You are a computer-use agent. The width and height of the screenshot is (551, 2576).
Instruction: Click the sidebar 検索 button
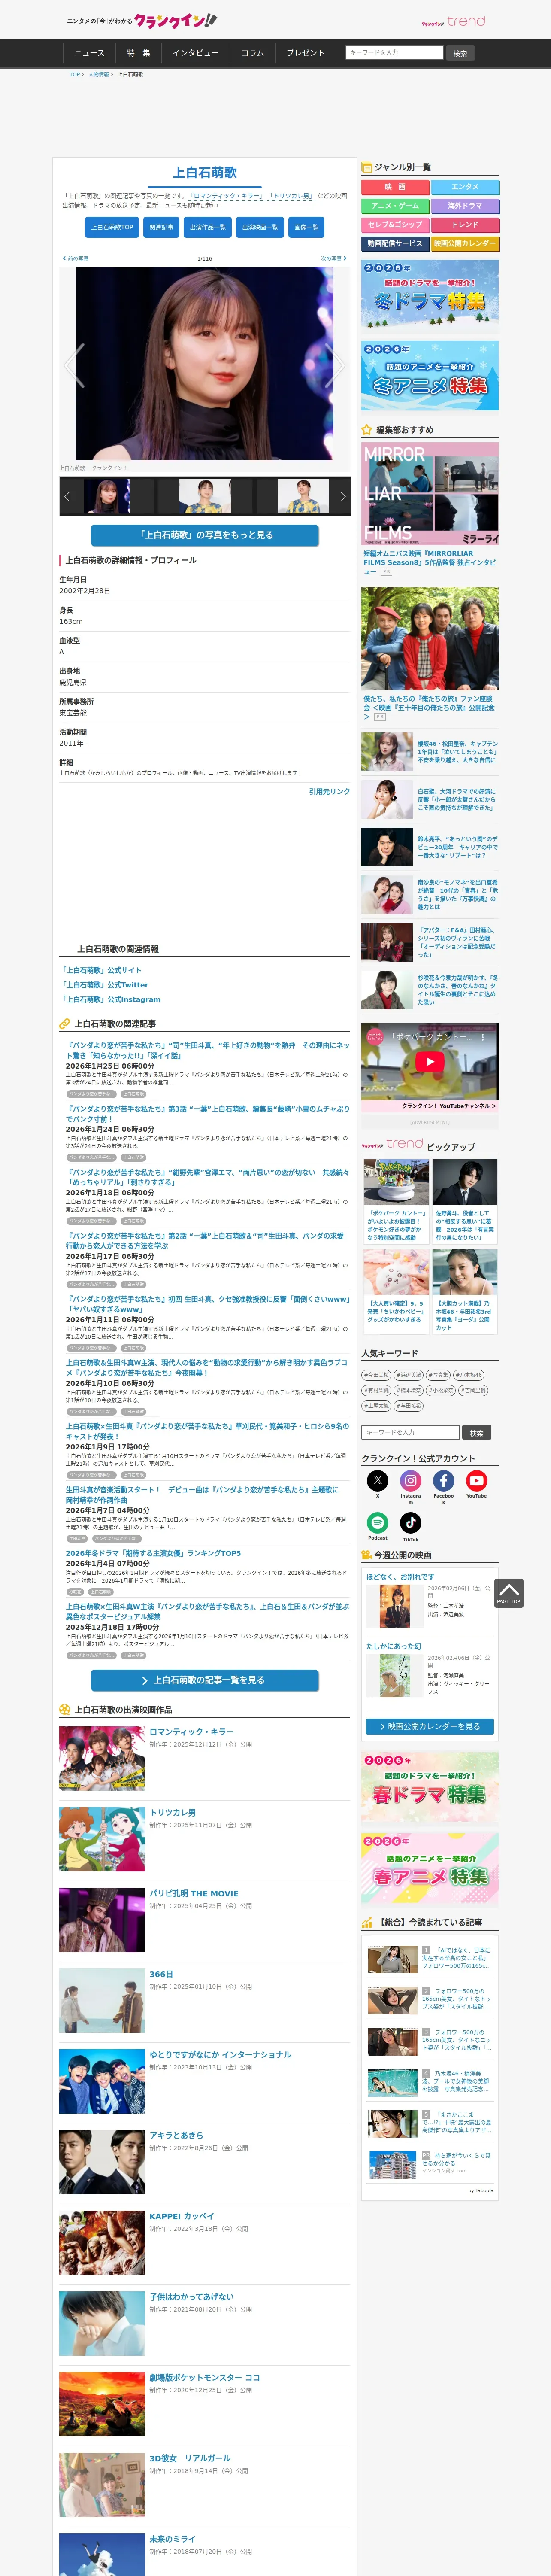477,1432
